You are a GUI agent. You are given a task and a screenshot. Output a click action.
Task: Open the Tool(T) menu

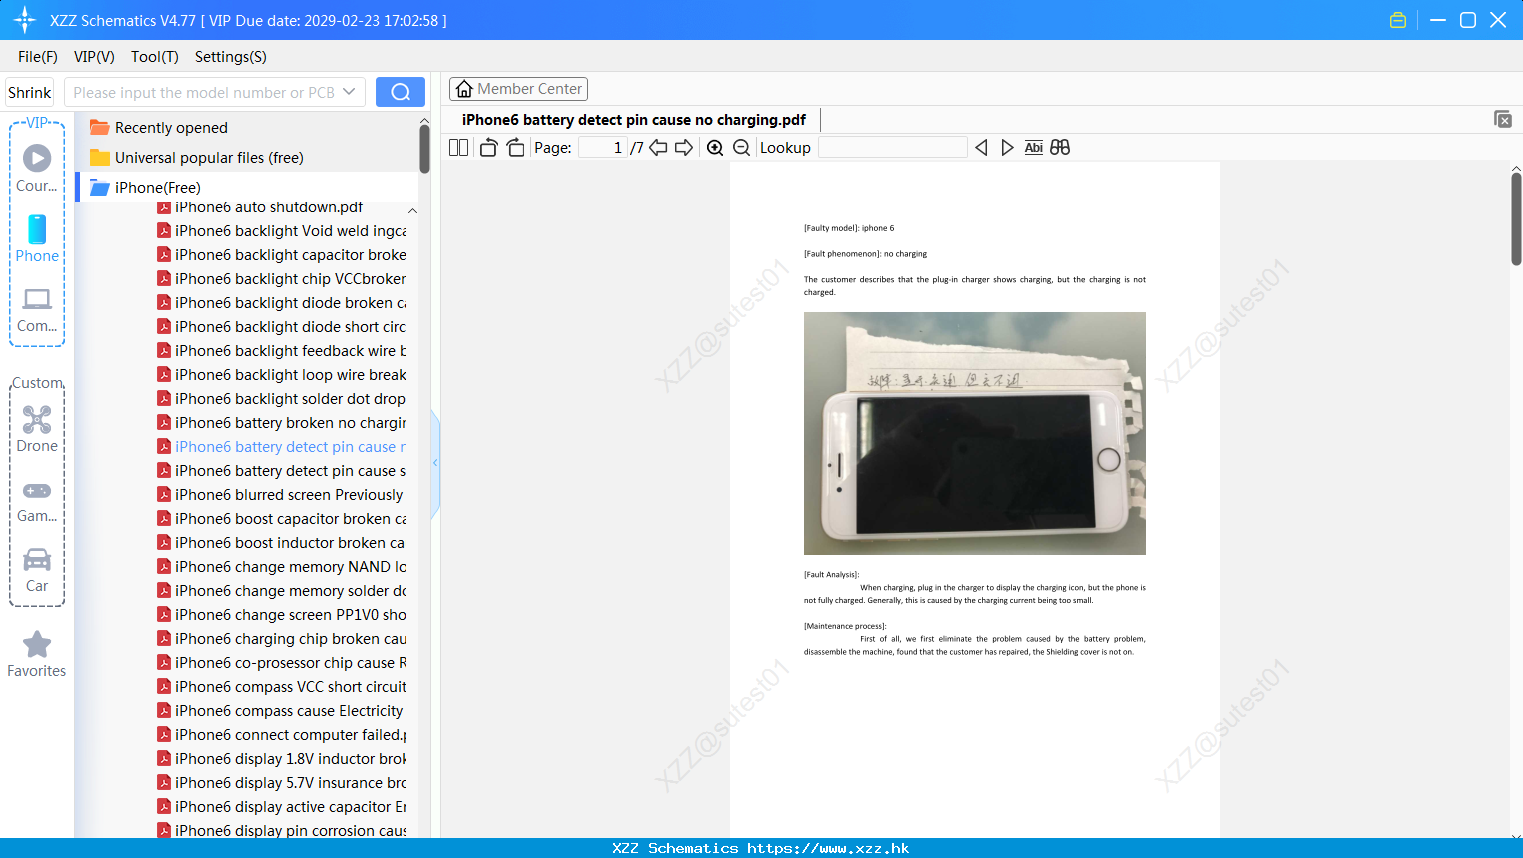(155, 57)
